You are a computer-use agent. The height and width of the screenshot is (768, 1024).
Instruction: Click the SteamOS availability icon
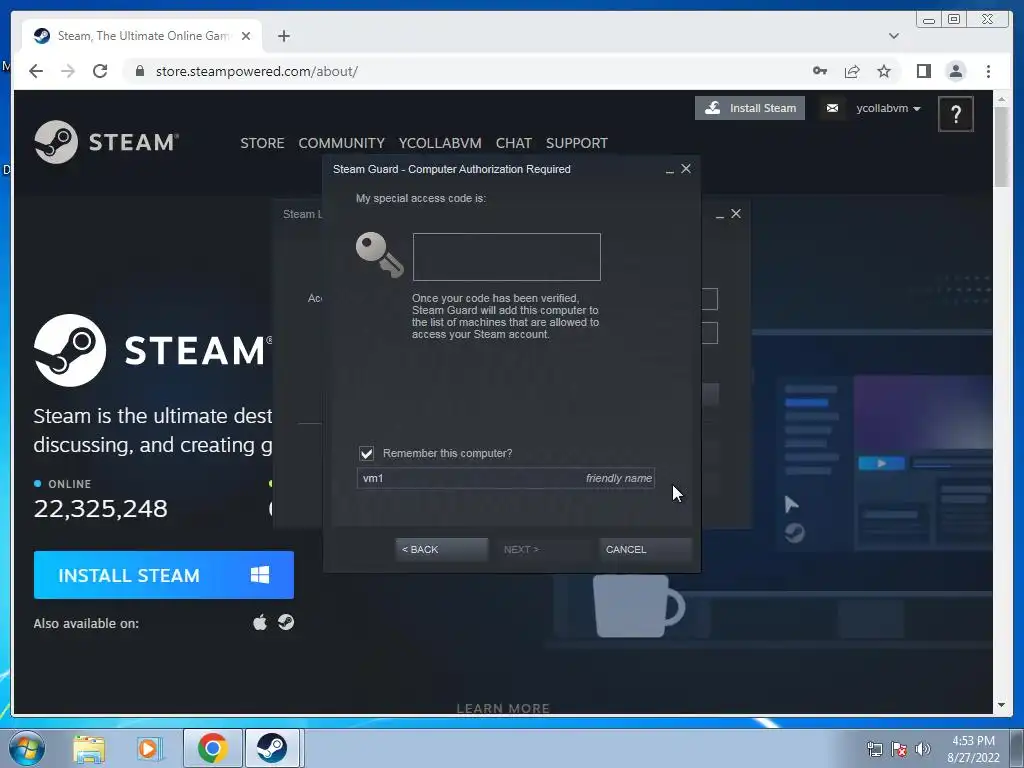(286, 622)
